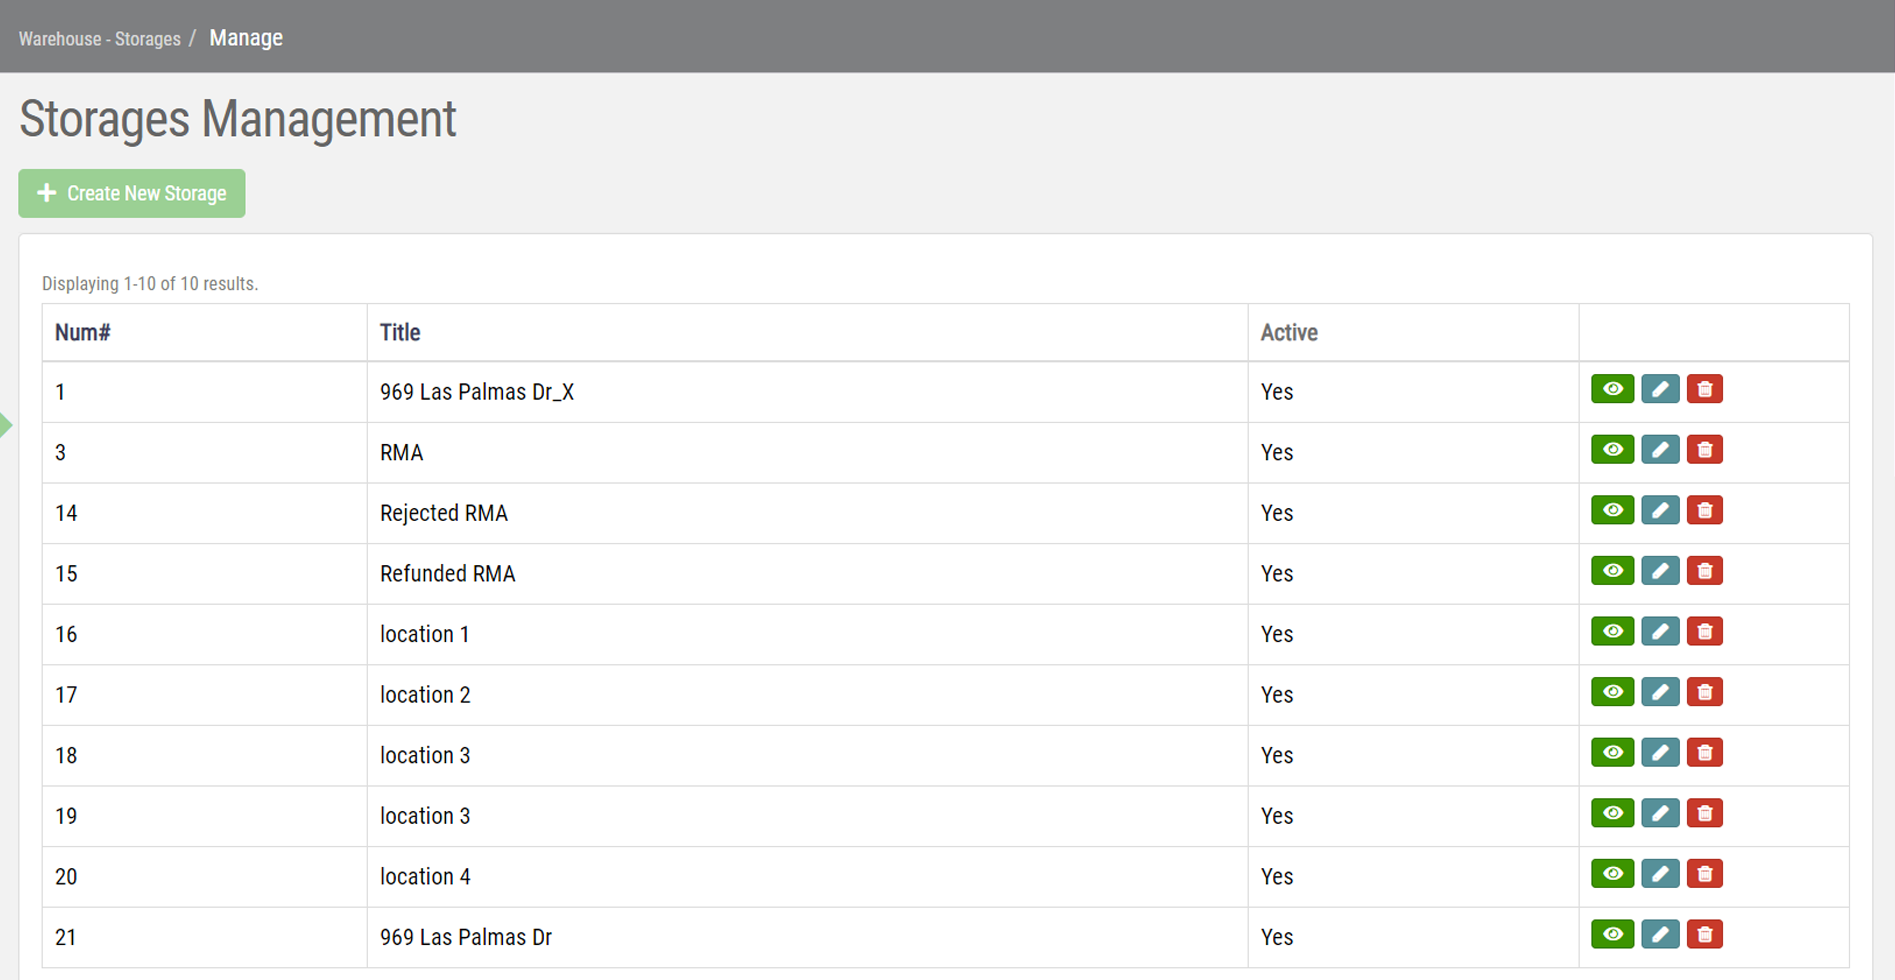Edit the location 2 storage
The width and height of the screenshot is (1895, 980).
1660,692
